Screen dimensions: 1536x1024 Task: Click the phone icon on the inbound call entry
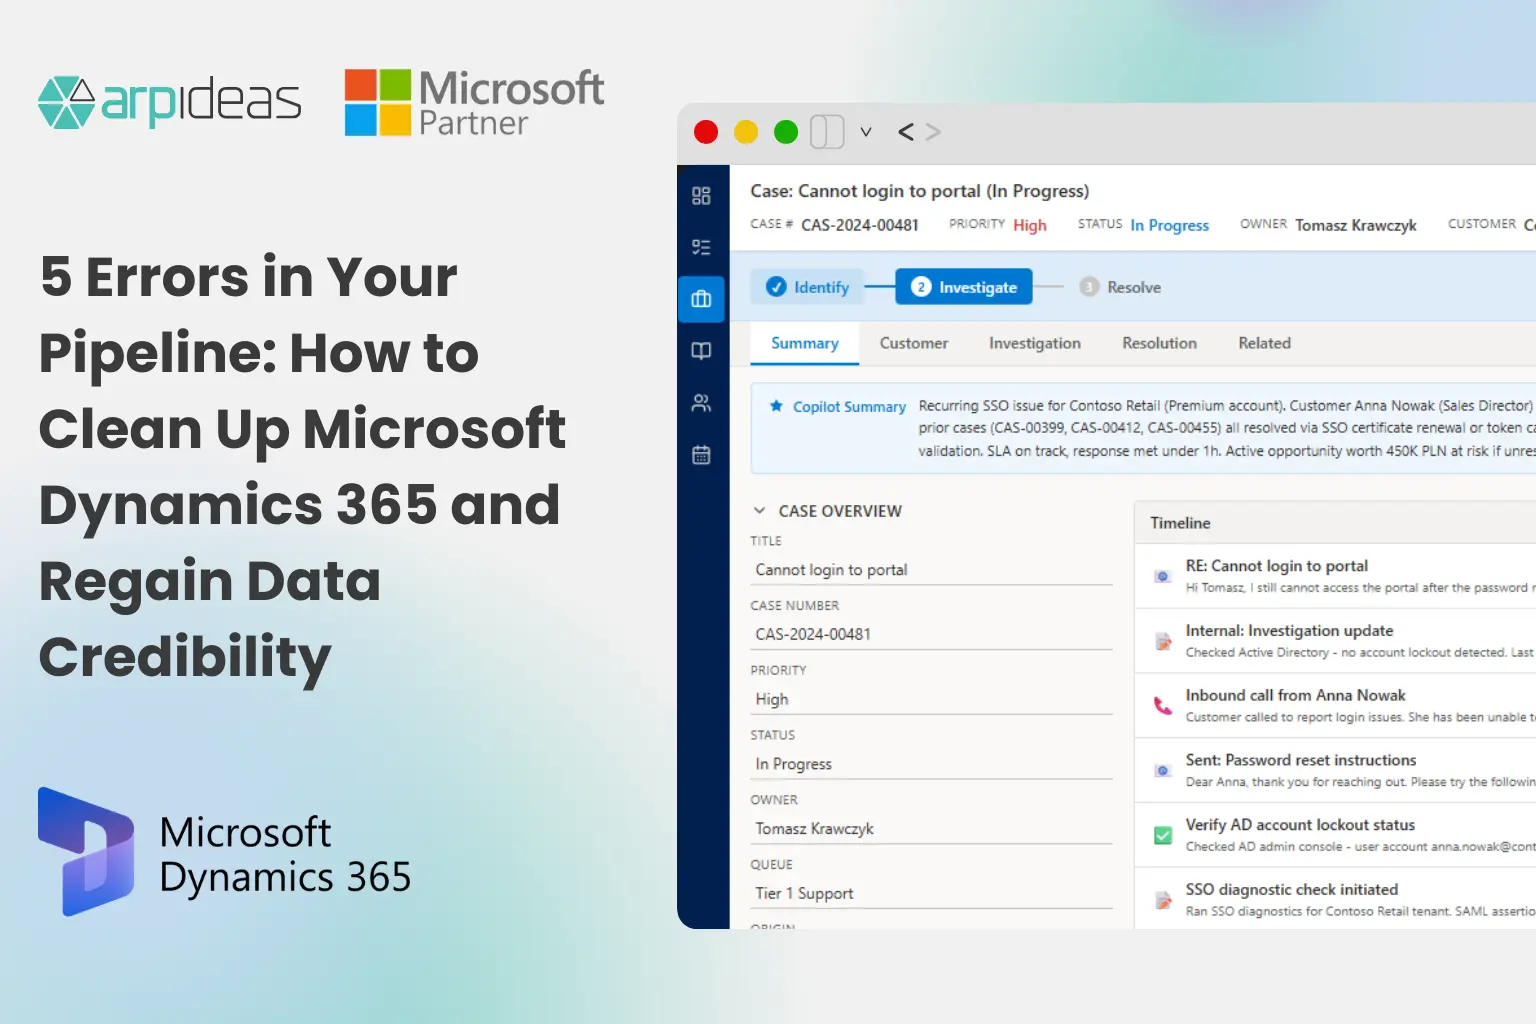[x=1162, y=706]
